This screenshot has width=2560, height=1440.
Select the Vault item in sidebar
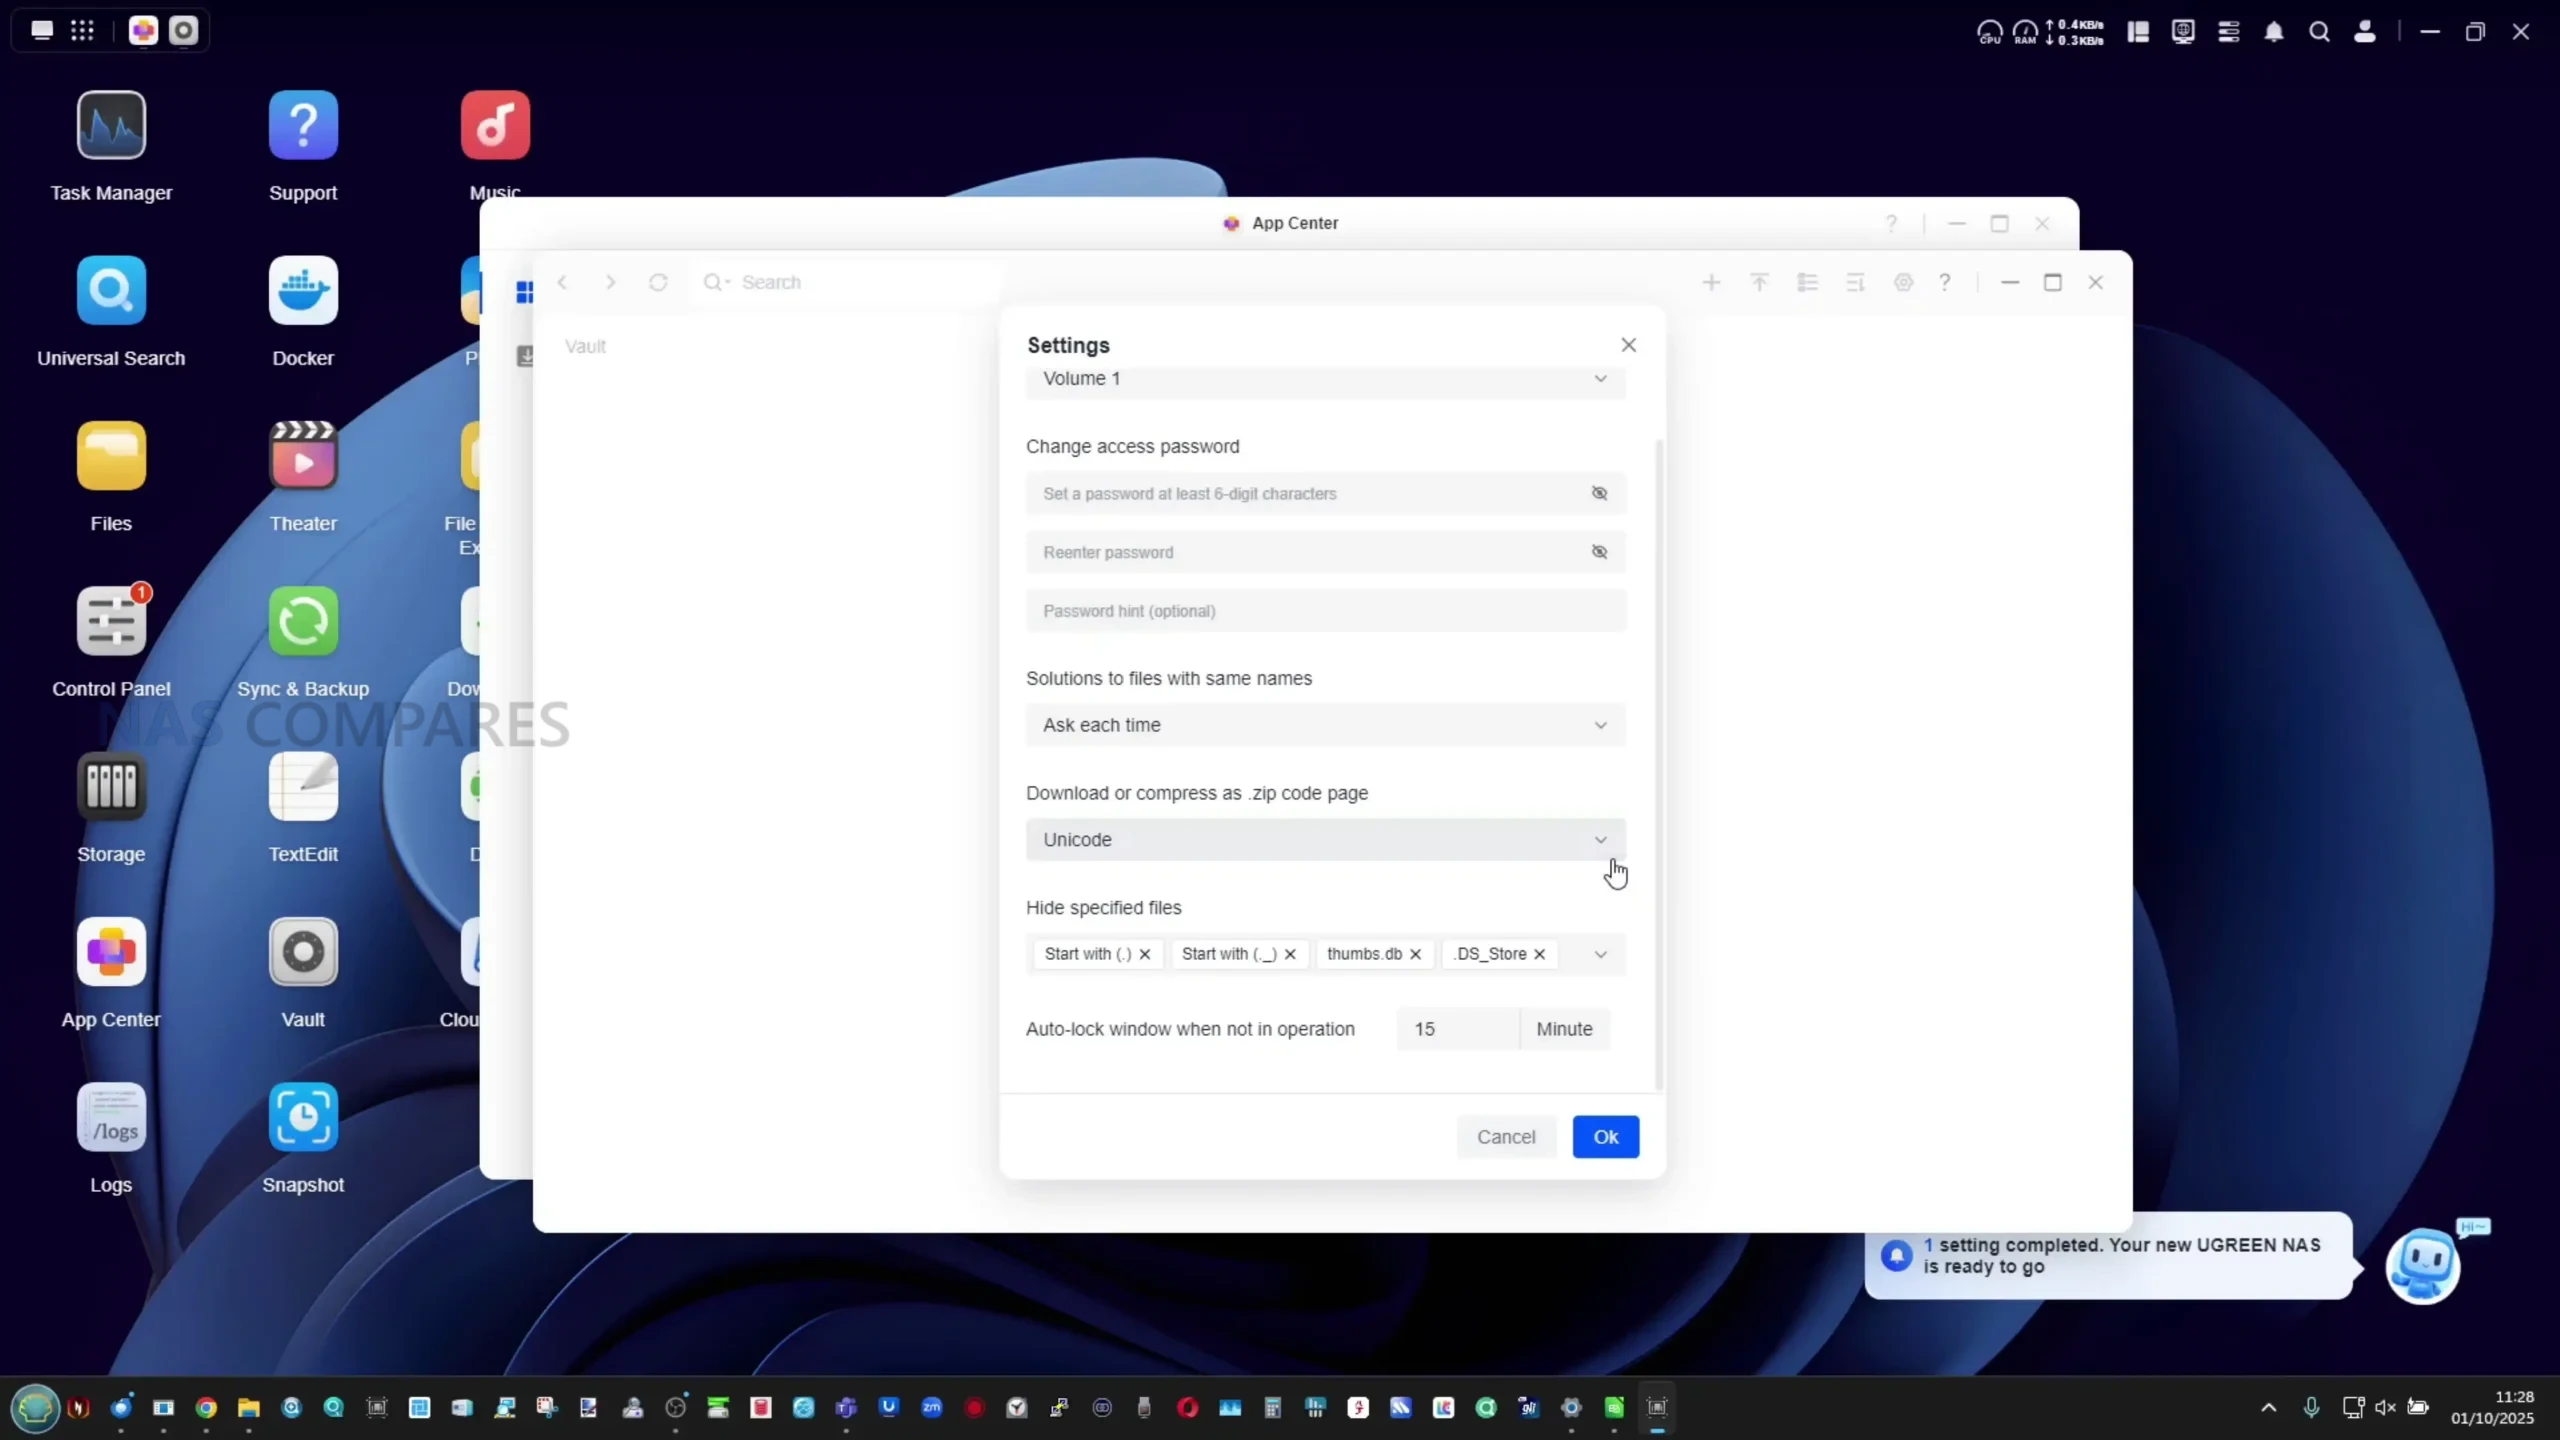click(585, 346)
